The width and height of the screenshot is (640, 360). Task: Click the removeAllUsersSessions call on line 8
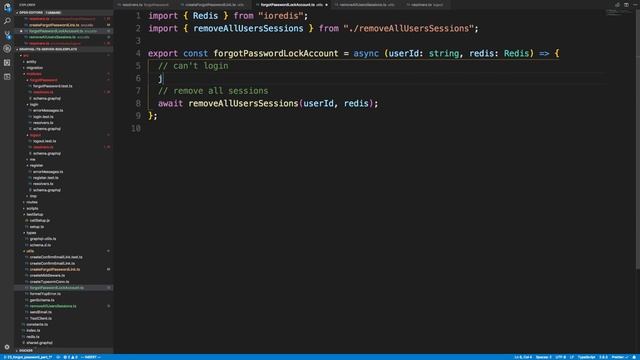pyautogui.click(x=243, y=103)
